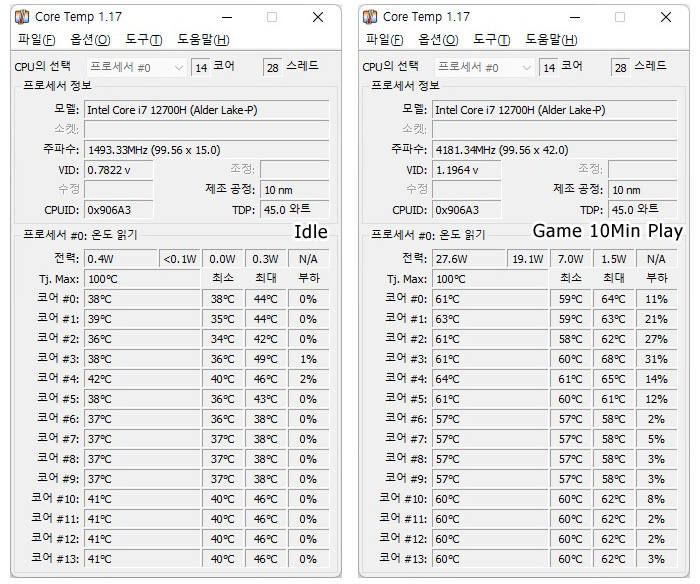Click power value 7.0W

coord(570,259)
